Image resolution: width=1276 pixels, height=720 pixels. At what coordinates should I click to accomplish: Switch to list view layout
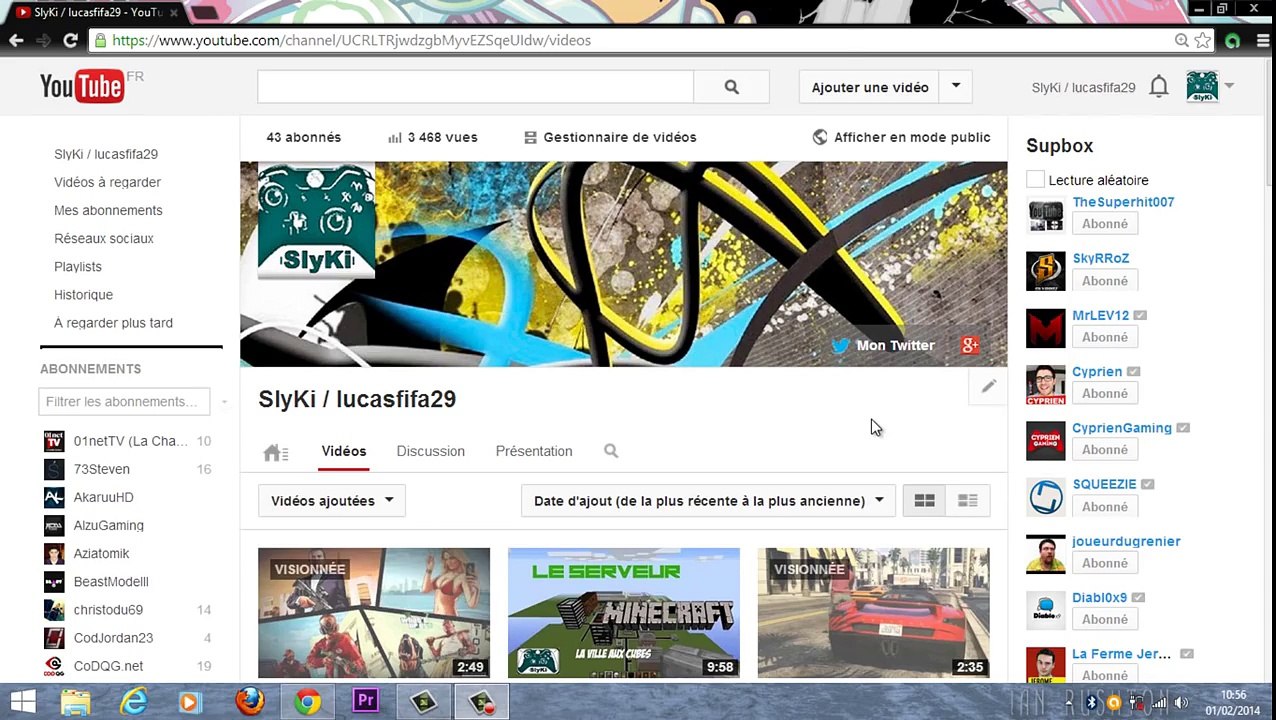click(967, 501)
